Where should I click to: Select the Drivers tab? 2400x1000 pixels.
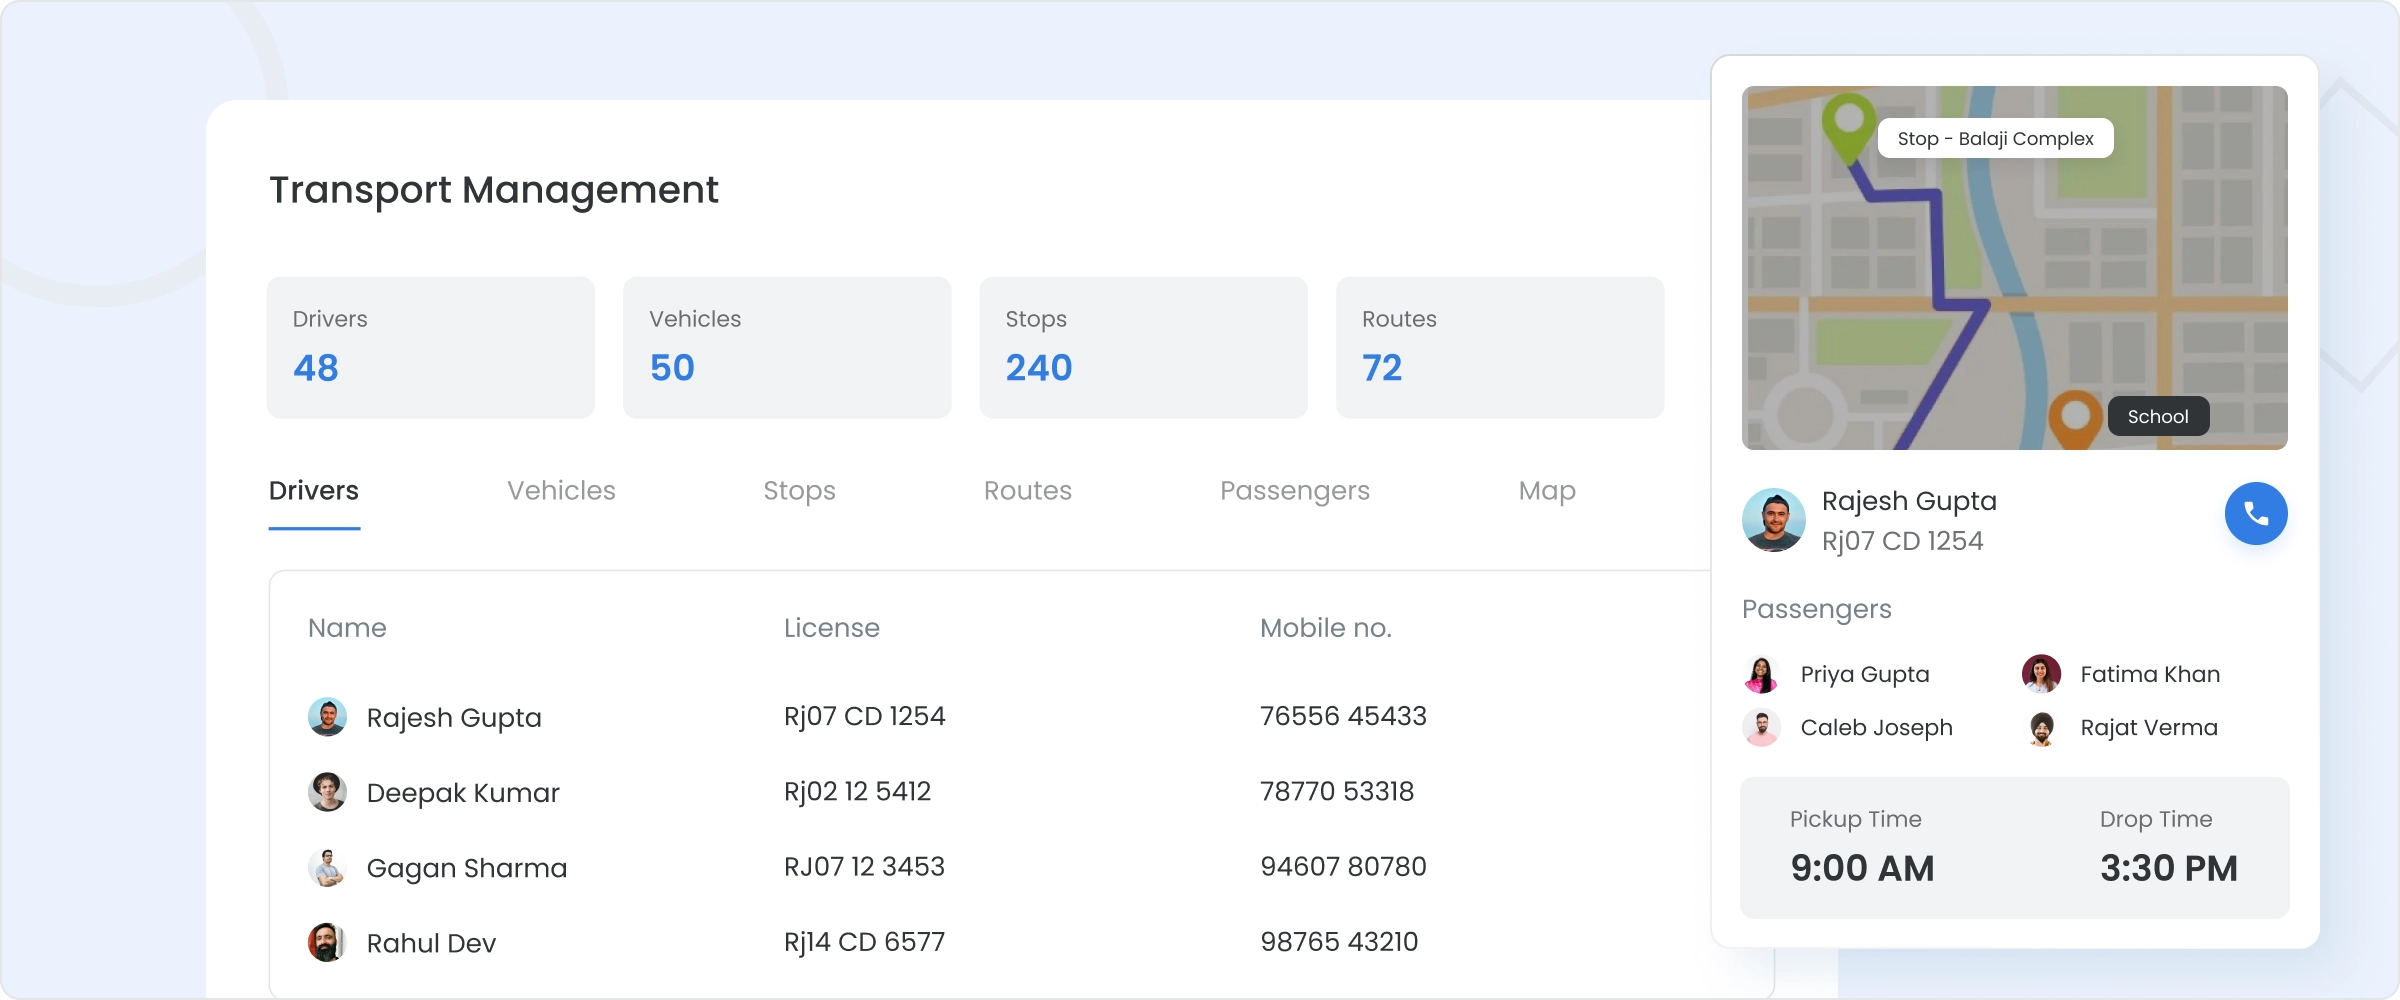point(313,491)
